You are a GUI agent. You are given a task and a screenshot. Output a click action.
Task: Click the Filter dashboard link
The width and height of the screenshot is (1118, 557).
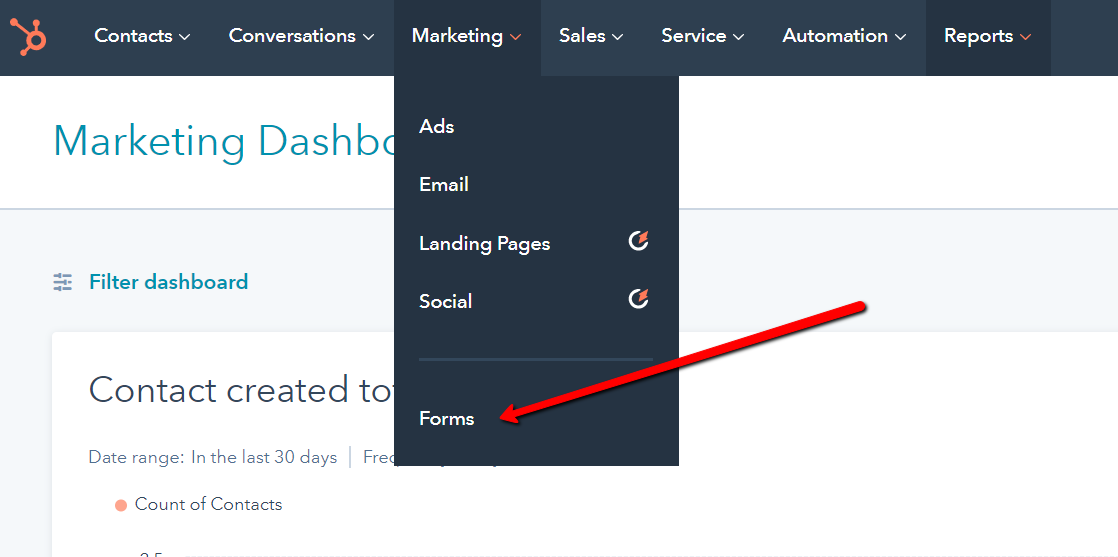pos(168,282)
